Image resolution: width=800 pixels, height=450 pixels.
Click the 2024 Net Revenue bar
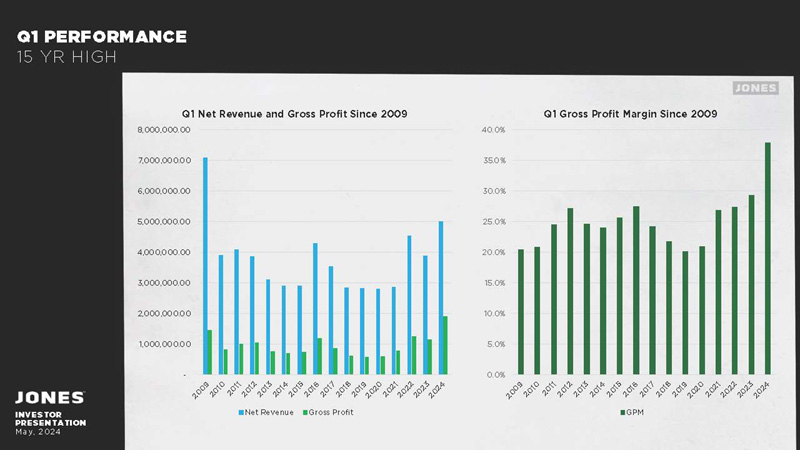441,298
